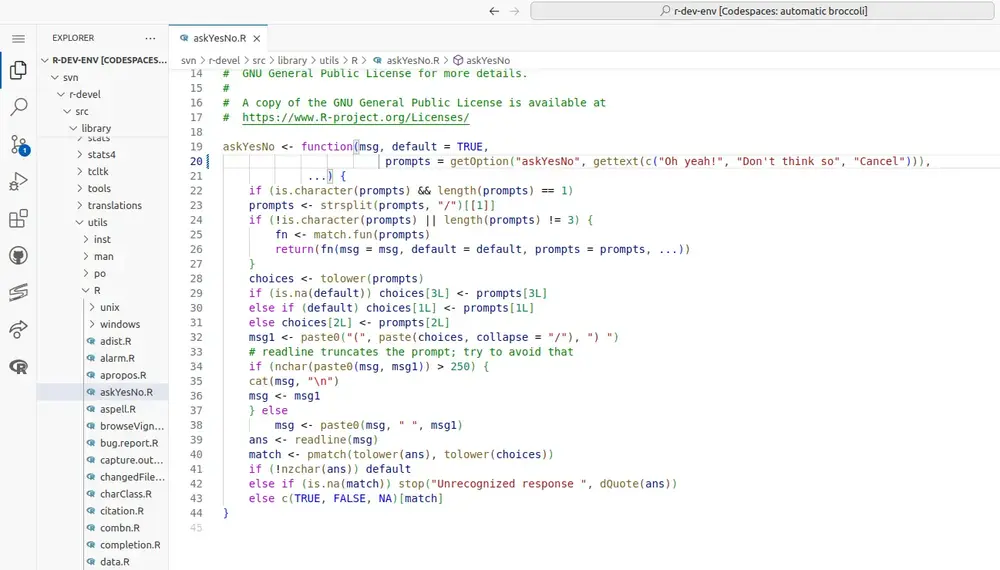Image resolution: width=1000 pixels, height=570 pixels.
Task: Open the Live Share arrow icon
Action: tap(18, 329)
